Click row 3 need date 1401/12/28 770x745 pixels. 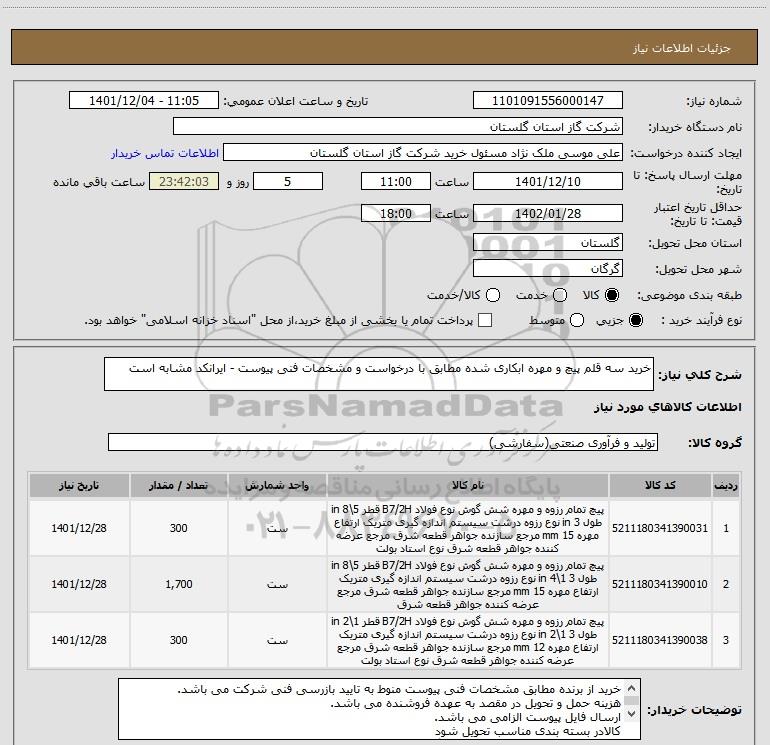(x=79, y=640)
